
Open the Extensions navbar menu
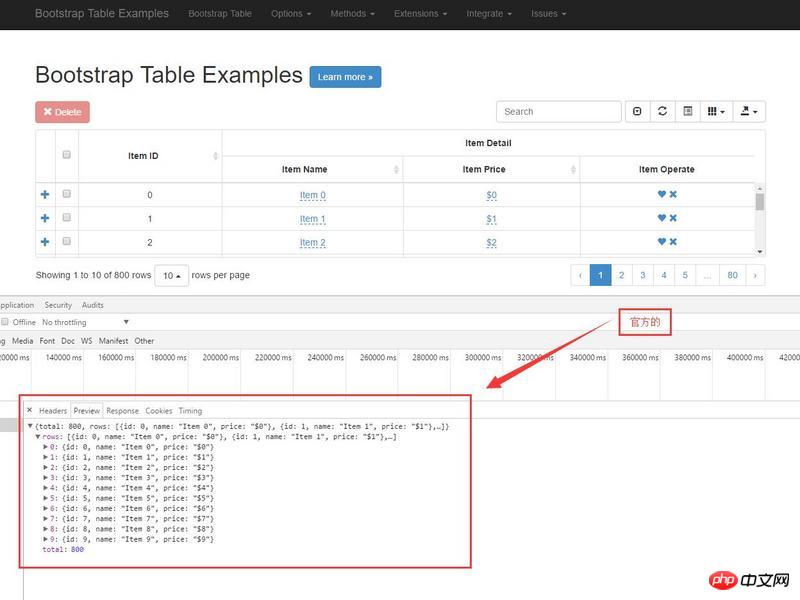click(x=420, y=14)
